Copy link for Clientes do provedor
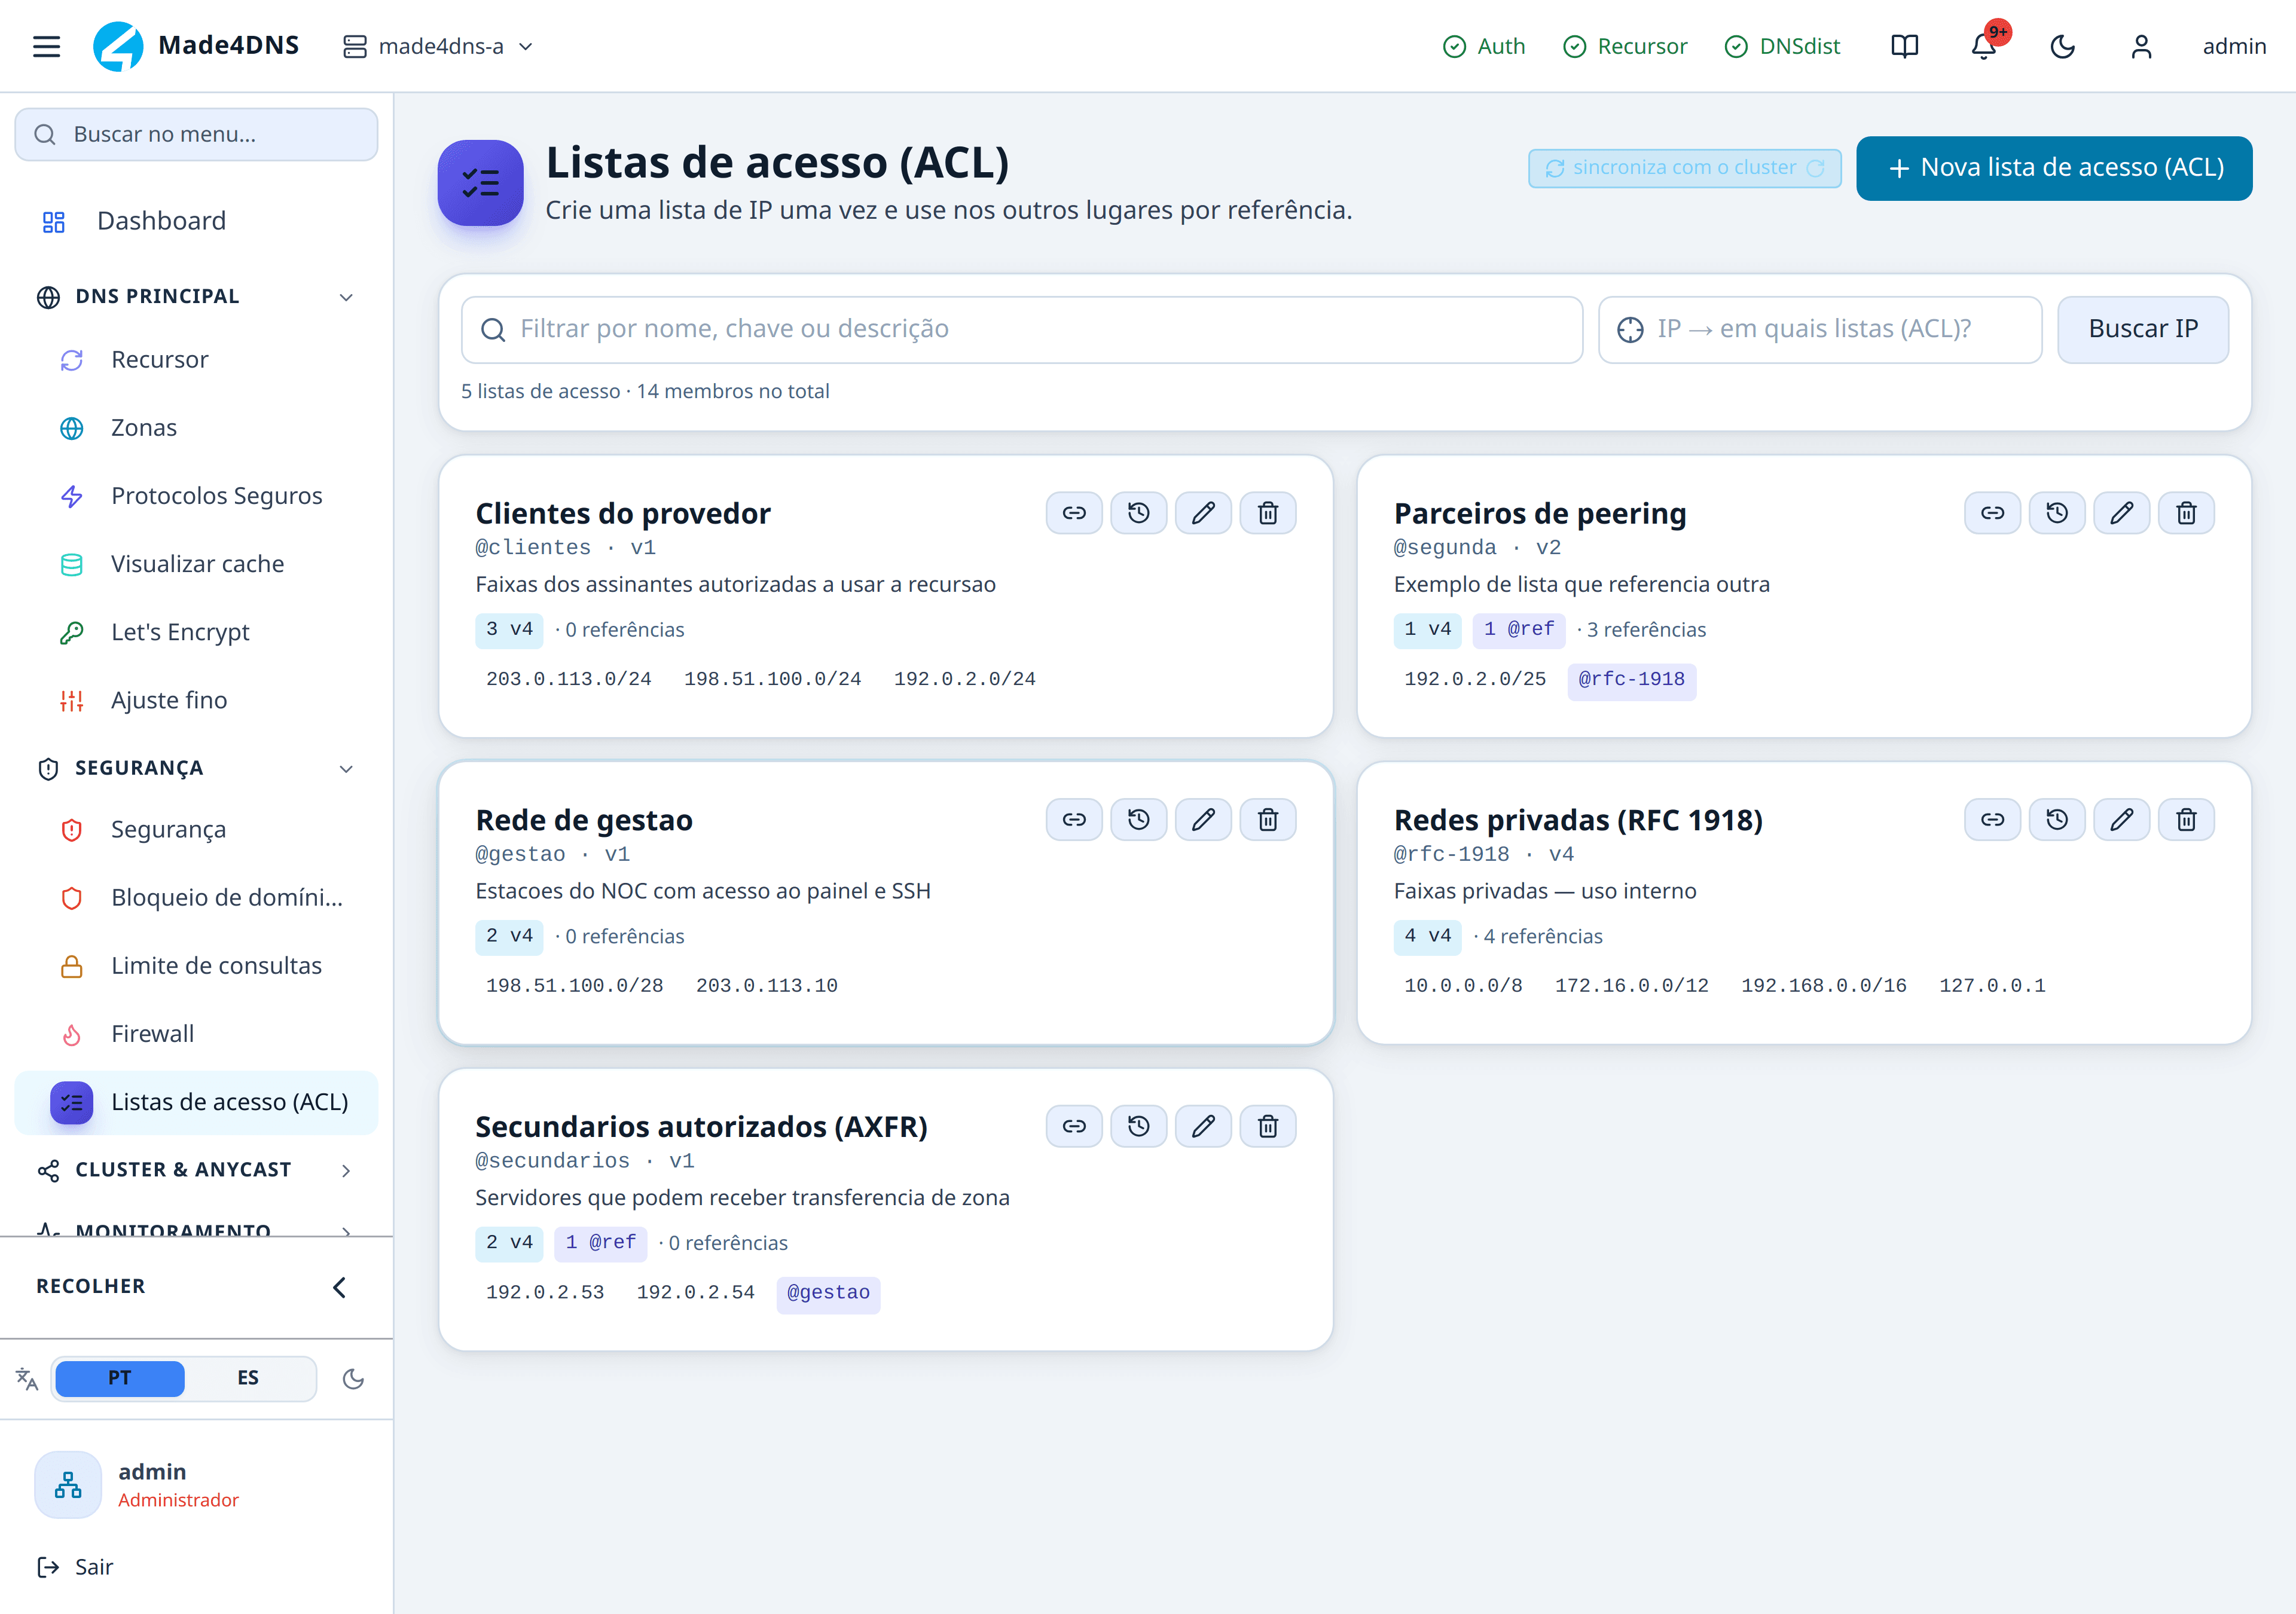The image size is (2296, 1614). click(1074, 513)
